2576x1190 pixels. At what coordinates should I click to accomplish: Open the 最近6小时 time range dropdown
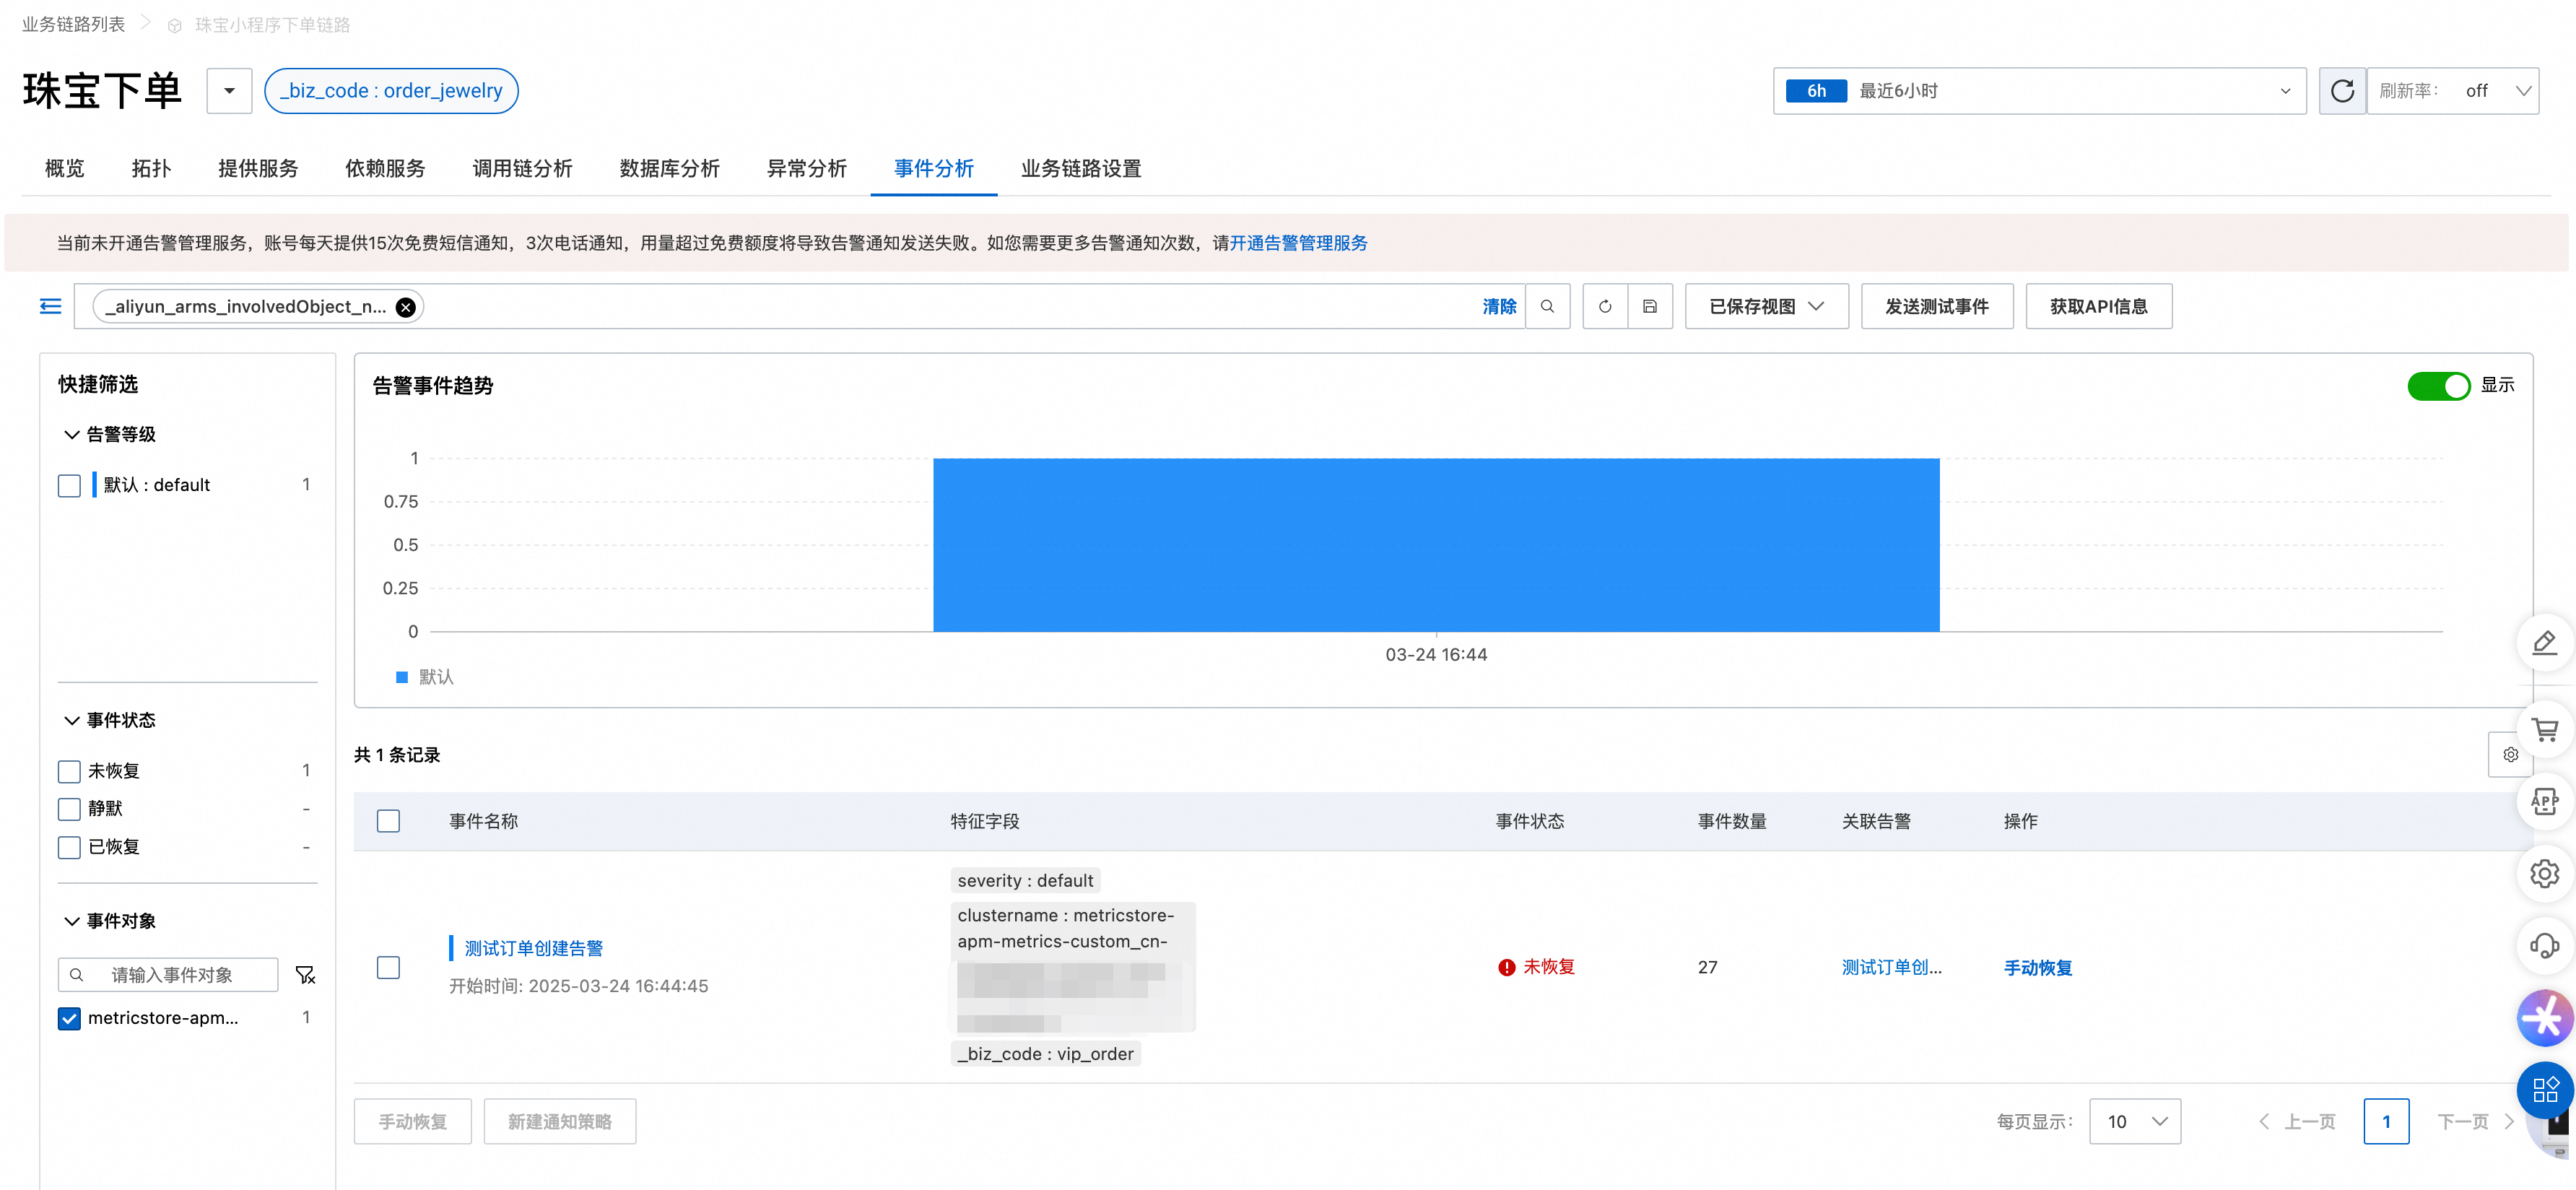coord(2039,91)
